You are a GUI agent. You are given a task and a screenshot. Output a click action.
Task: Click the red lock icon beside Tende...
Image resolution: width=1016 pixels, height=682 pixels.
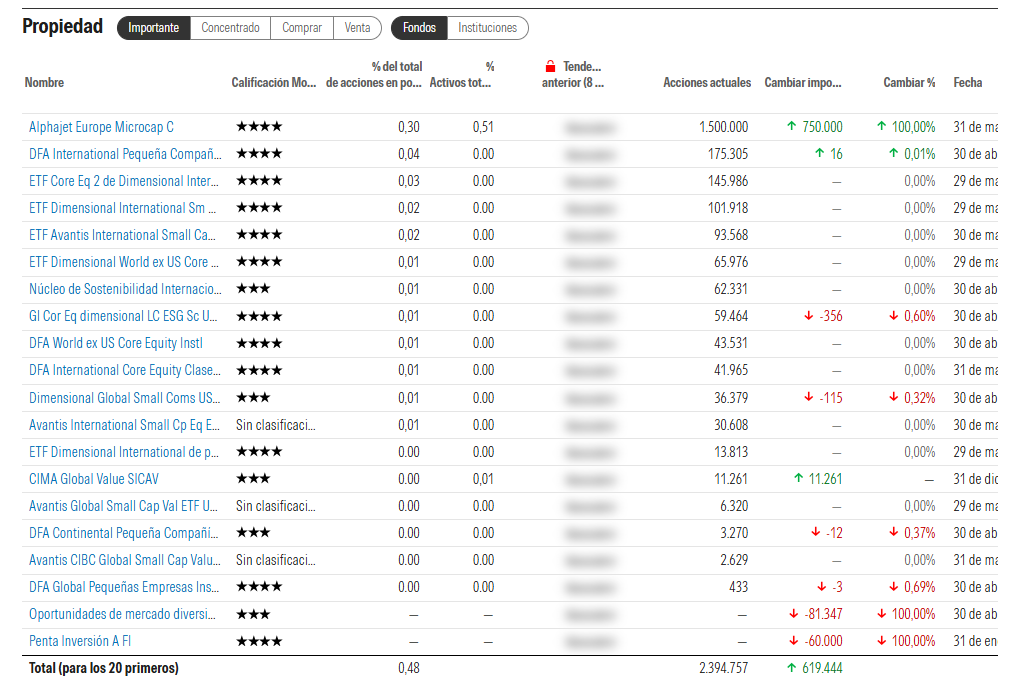pos(550,66)
